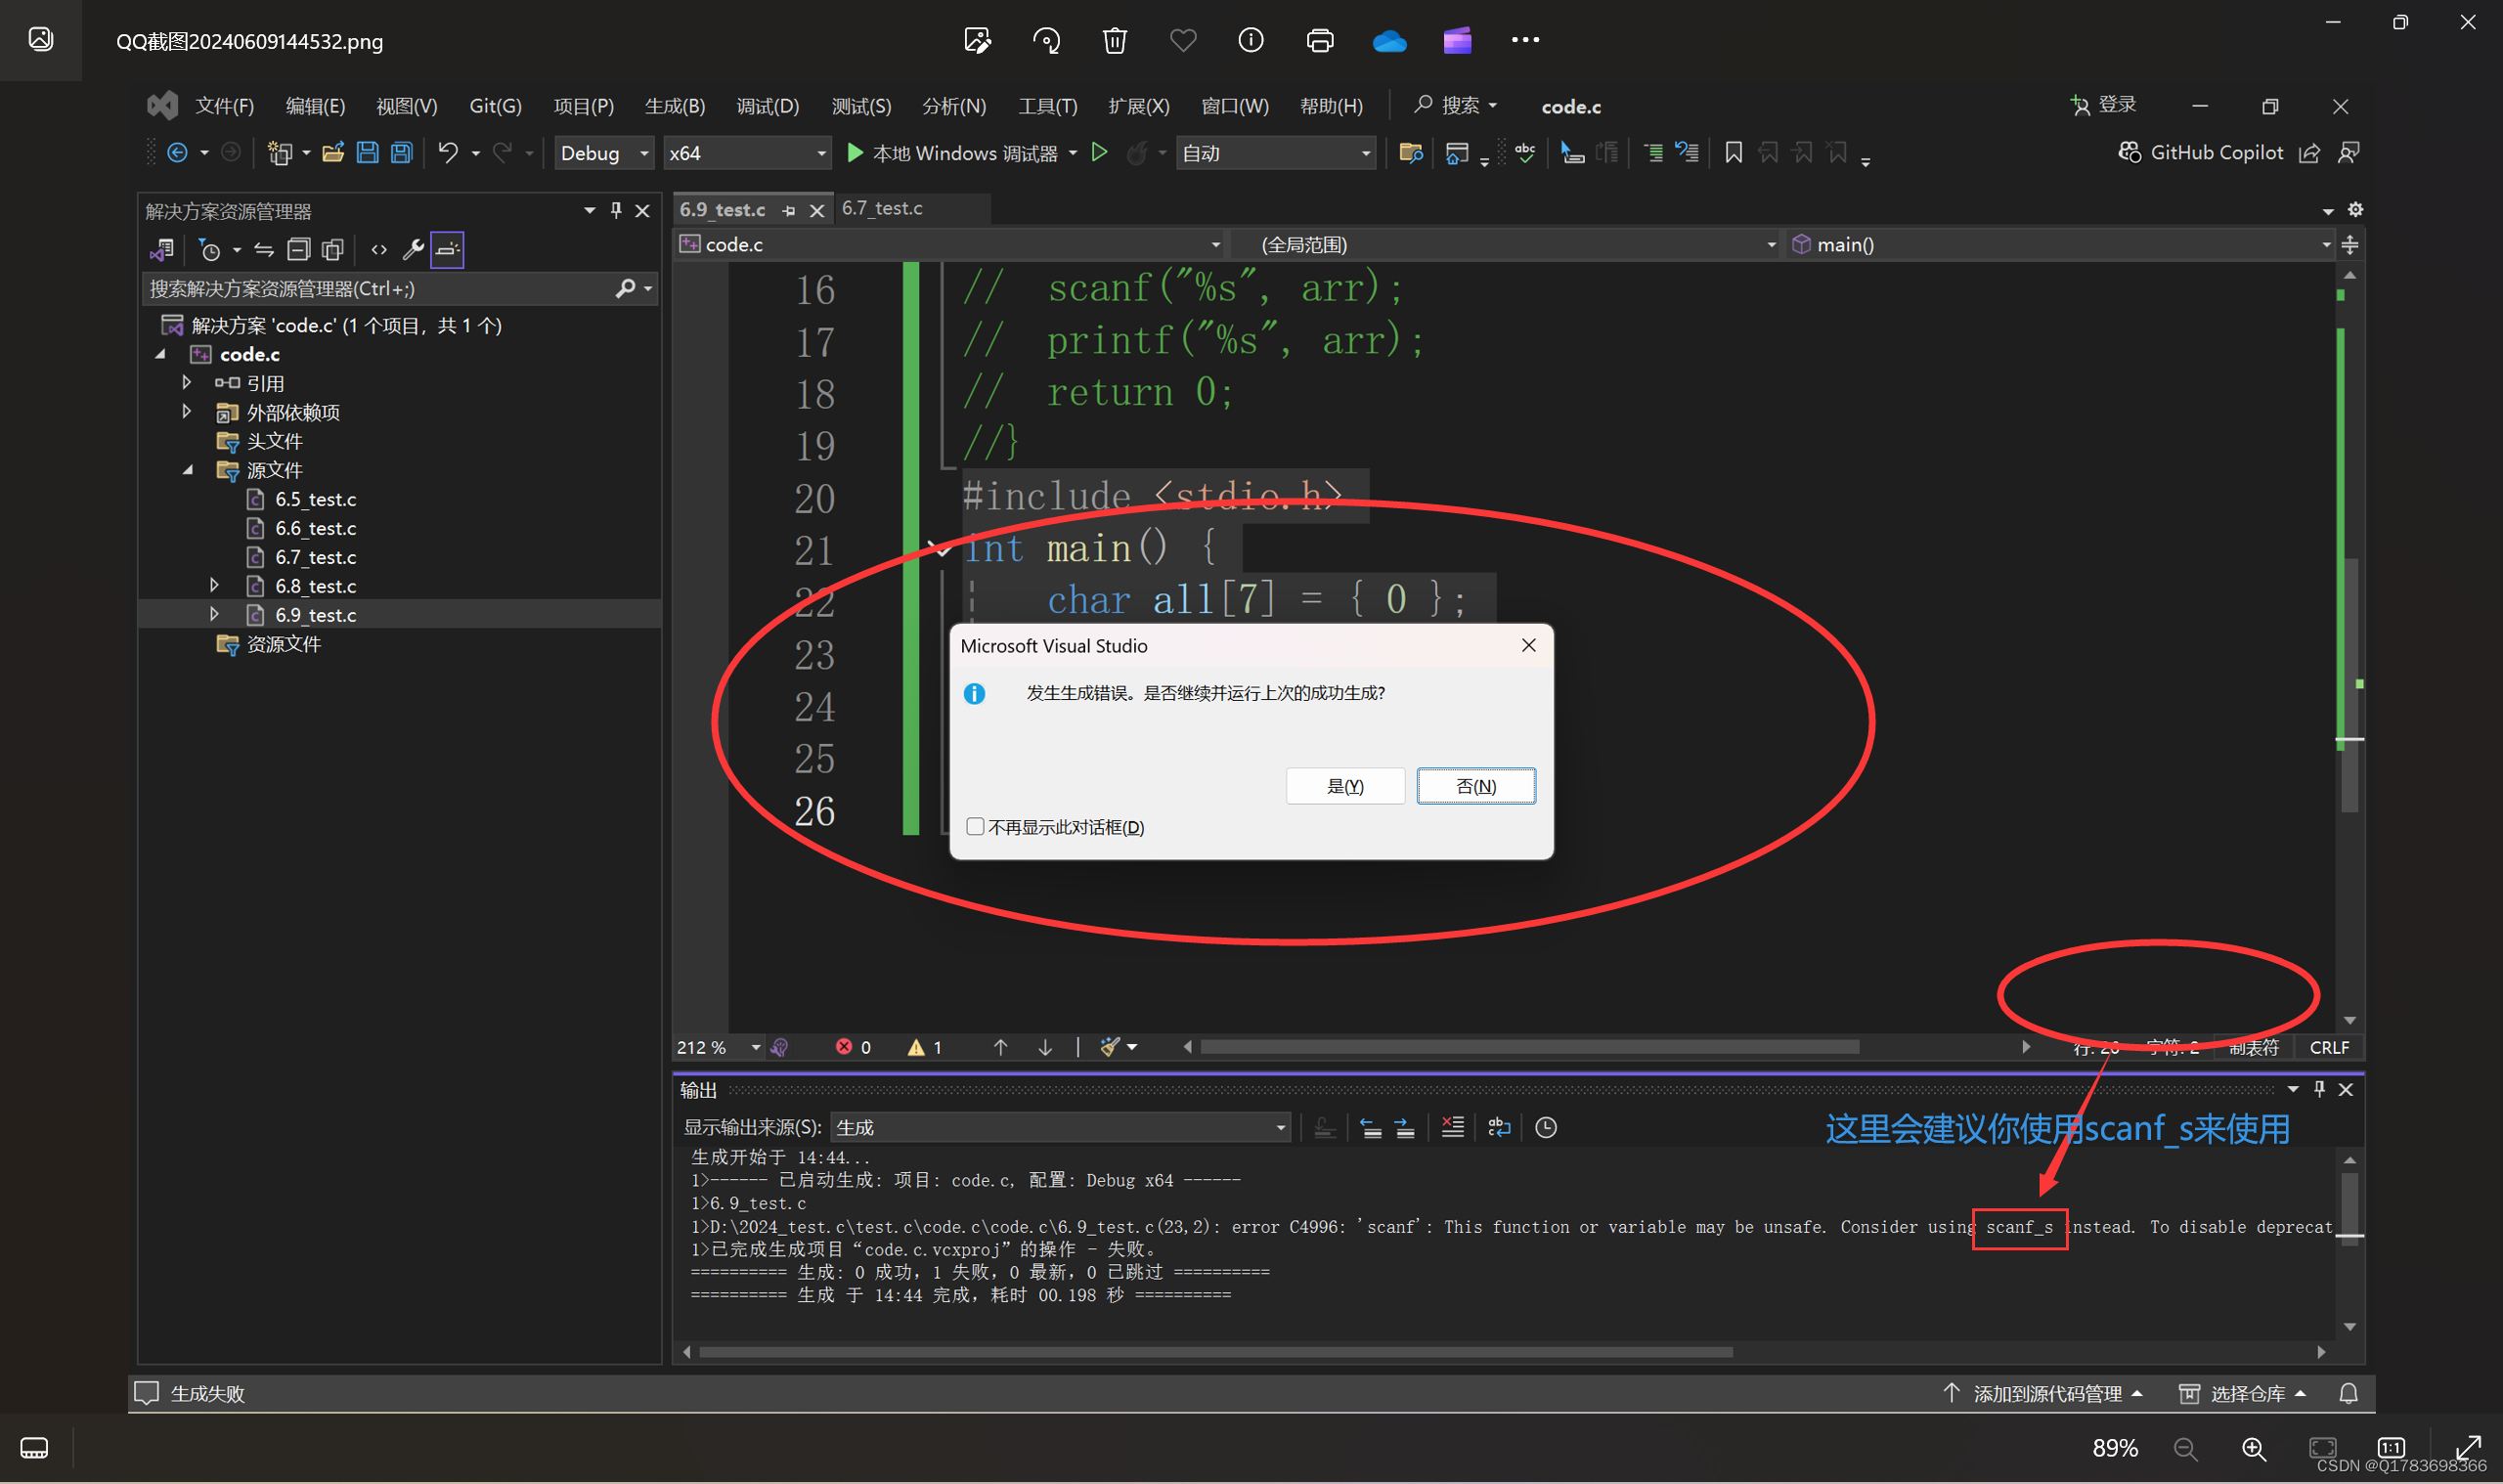Open the 生成(B) menu

tap(675, 106)
